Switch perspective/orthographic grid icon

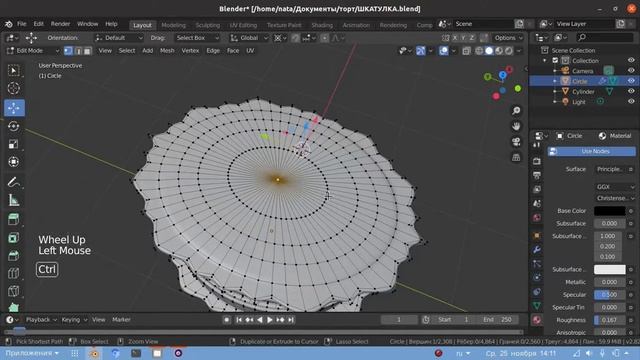[516, 157]
